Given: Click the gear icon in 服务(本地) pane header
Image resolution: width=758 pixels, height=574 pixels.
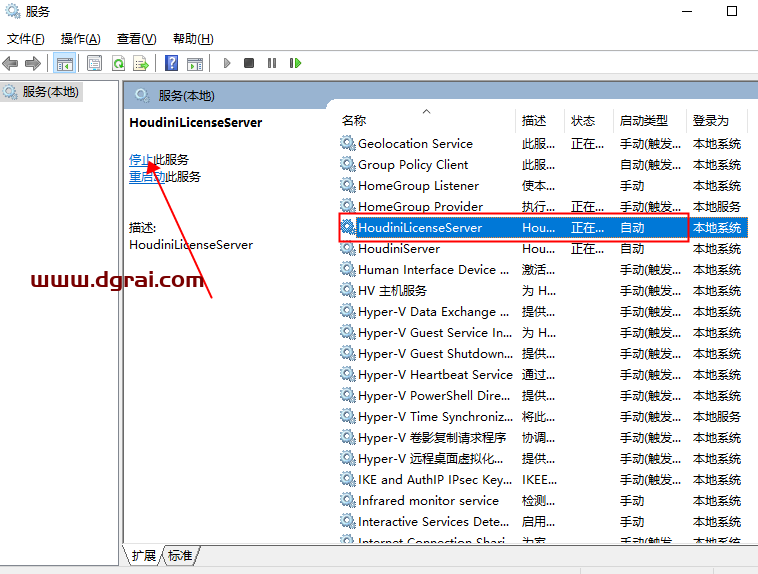Looking at the screenshot, I should pyautogui.click(x=142, y=95).
